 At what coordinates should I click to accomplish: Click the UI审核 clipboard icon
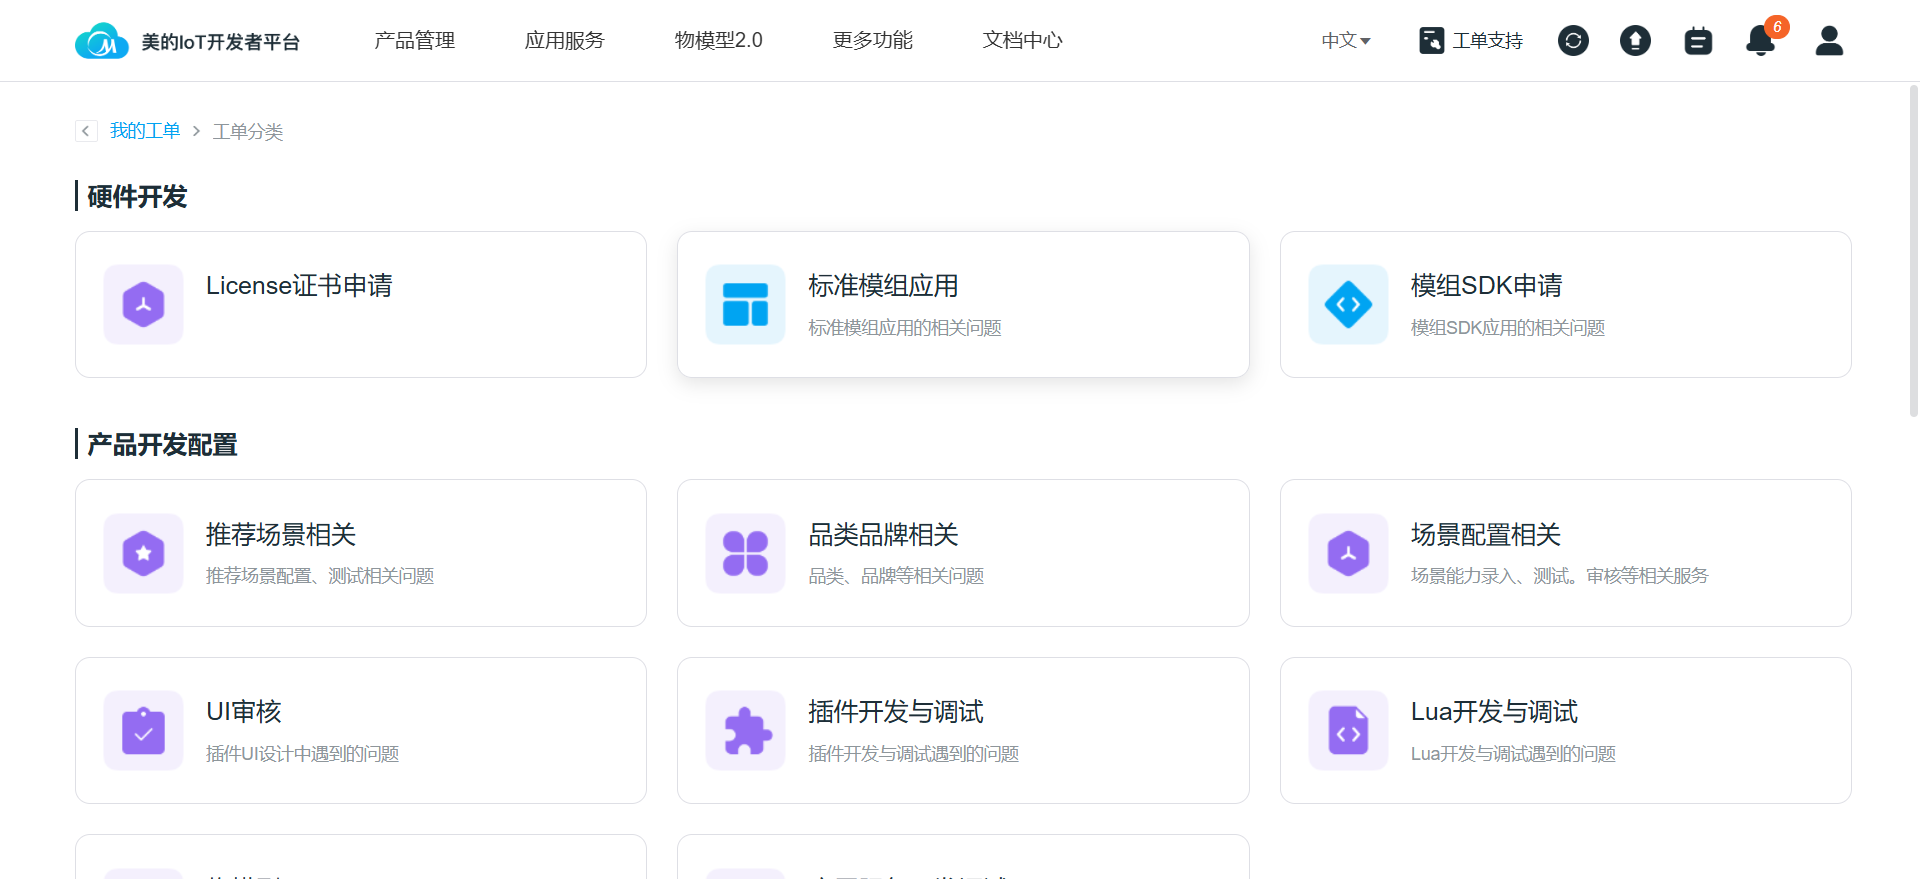click(144, 731)
